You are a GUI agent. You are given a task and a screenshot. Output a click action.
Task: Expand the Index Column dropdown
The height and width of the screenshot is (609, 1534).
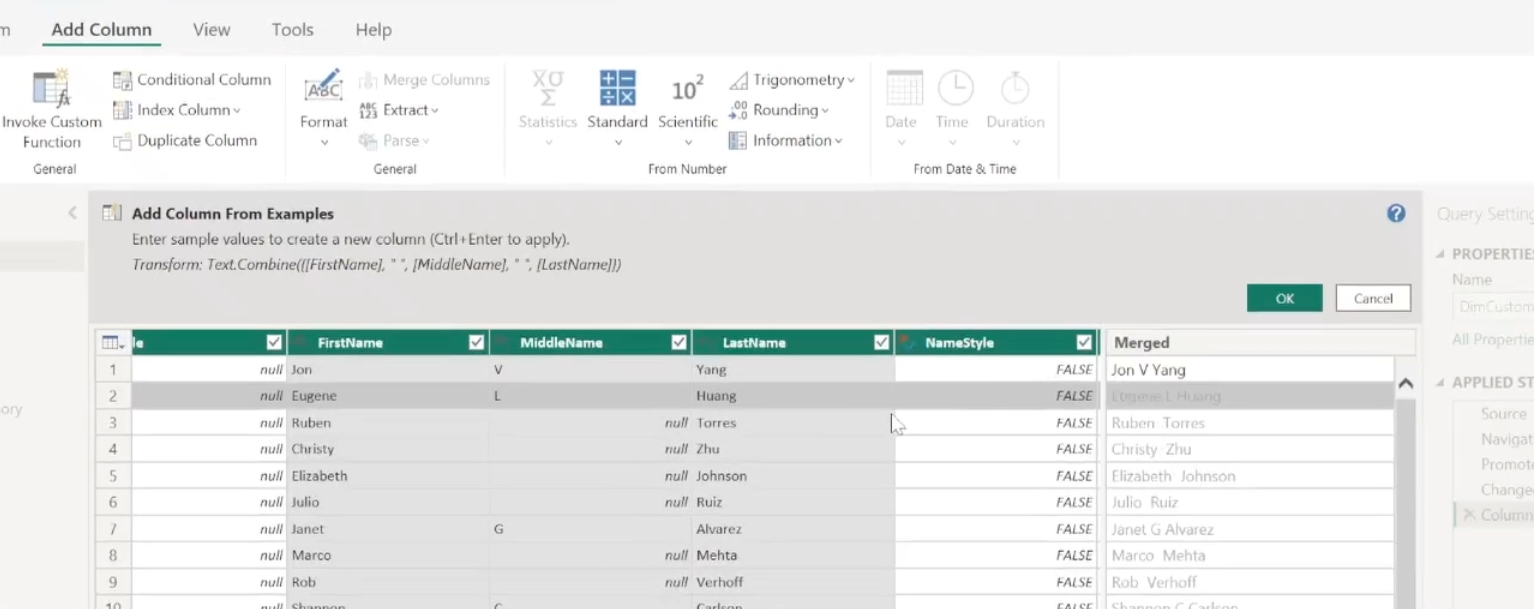pyautogui.click(x=237, y=111)
